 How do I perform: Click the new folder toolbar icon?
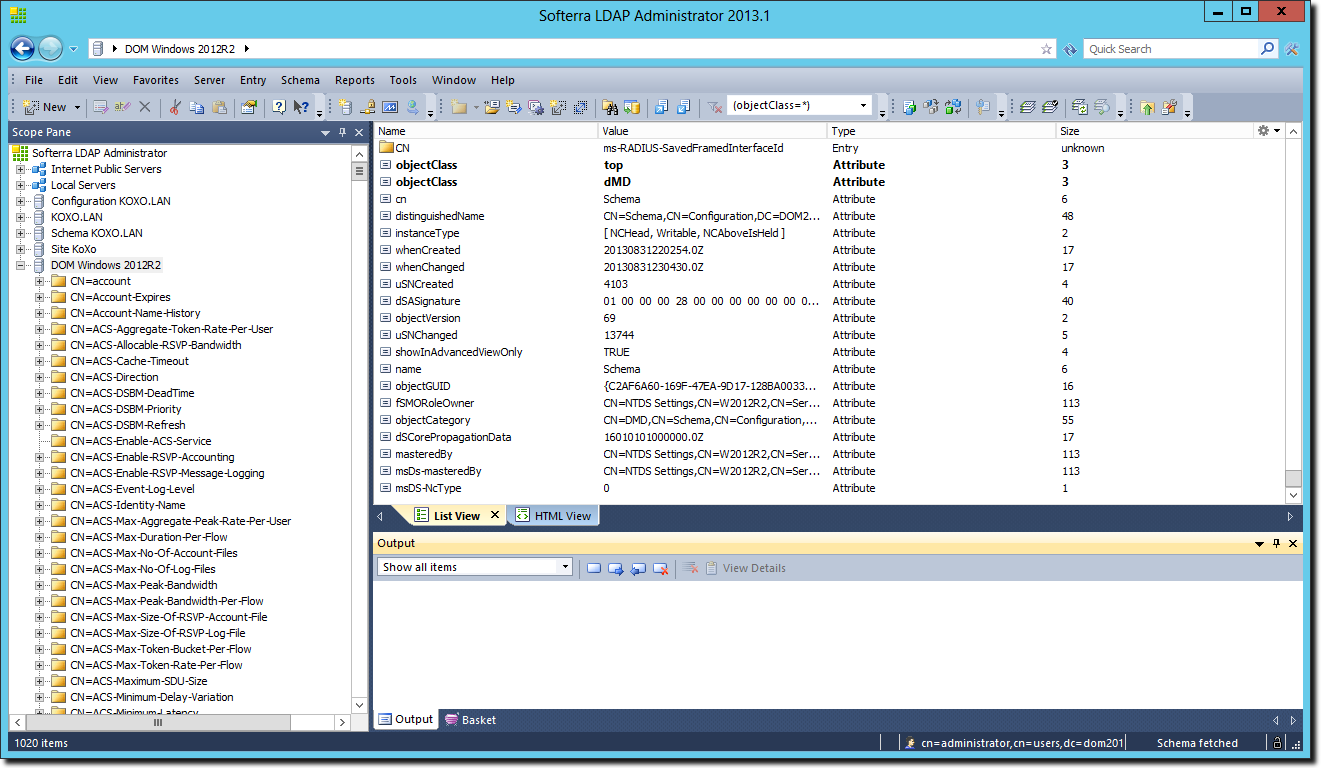459,107
